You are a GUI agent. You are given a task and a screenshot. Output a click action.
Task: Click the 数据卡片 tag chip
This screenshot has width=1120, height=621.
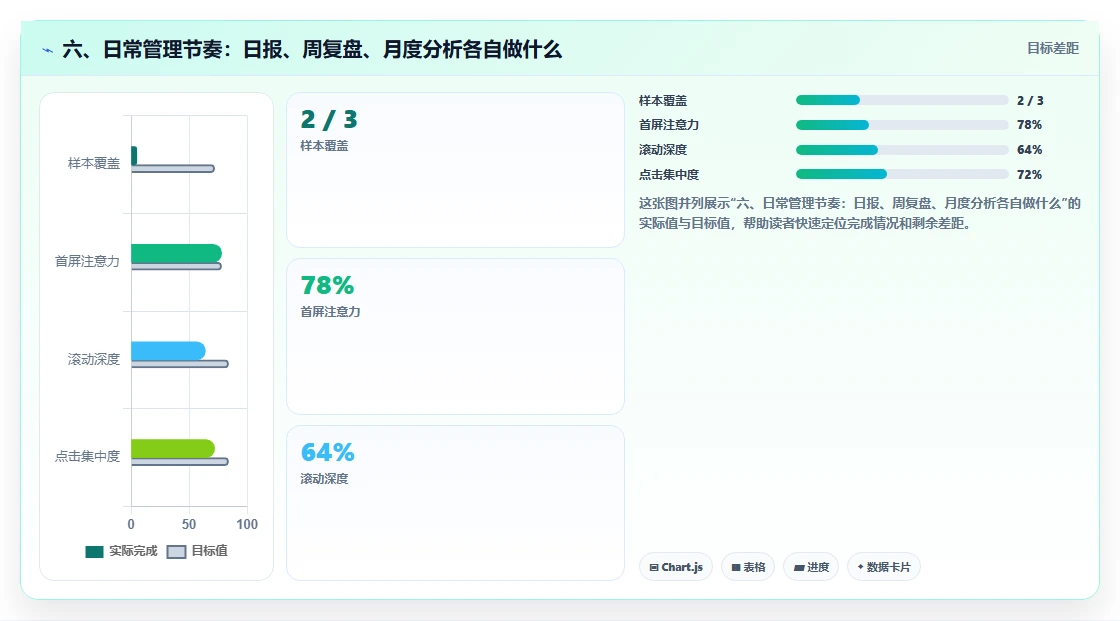[x=884, y=567]
